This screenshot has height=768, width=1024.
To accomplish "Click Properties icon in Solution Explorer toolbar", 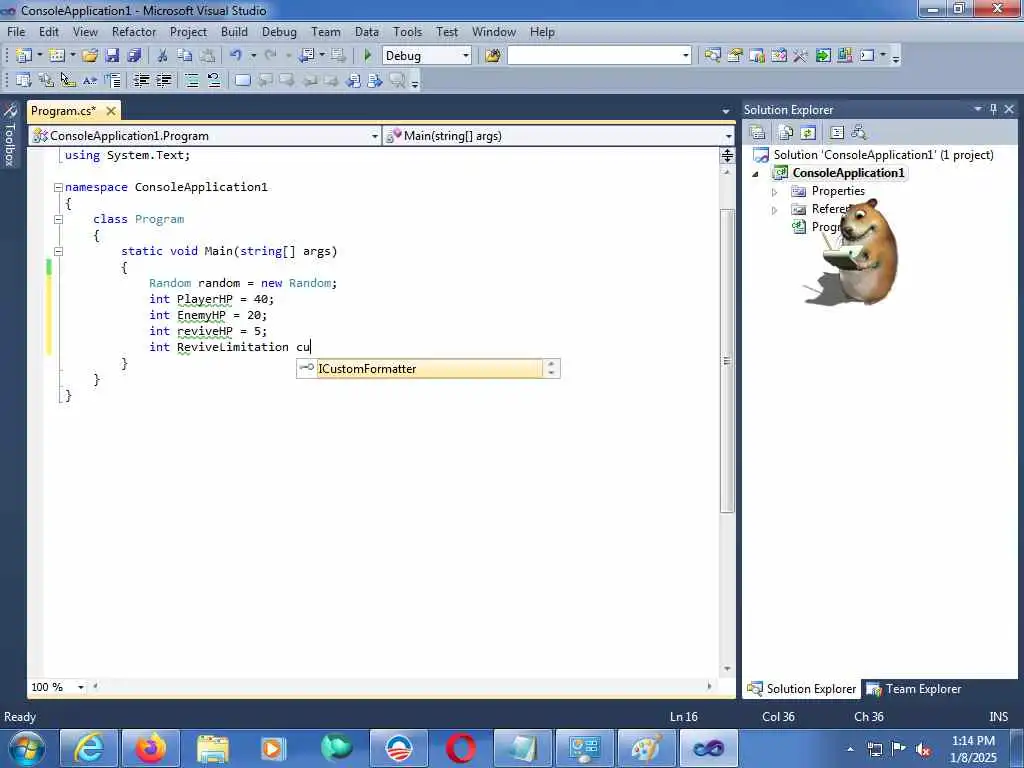I will tap(758, 133).
